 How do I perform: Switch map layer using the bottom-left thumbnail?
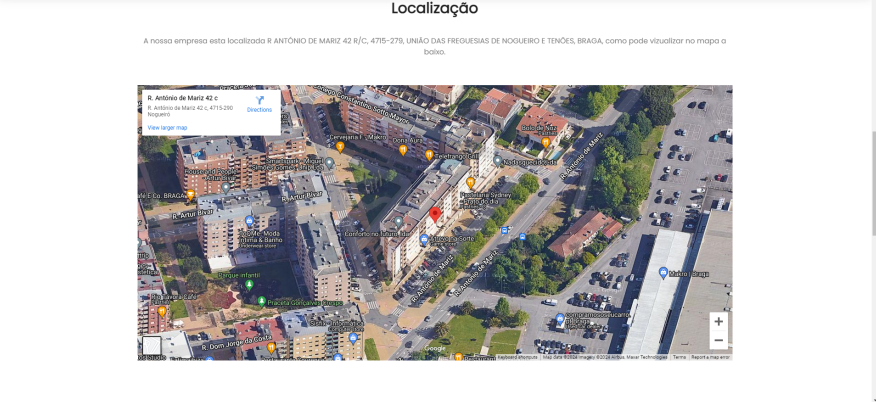point(152,346)
